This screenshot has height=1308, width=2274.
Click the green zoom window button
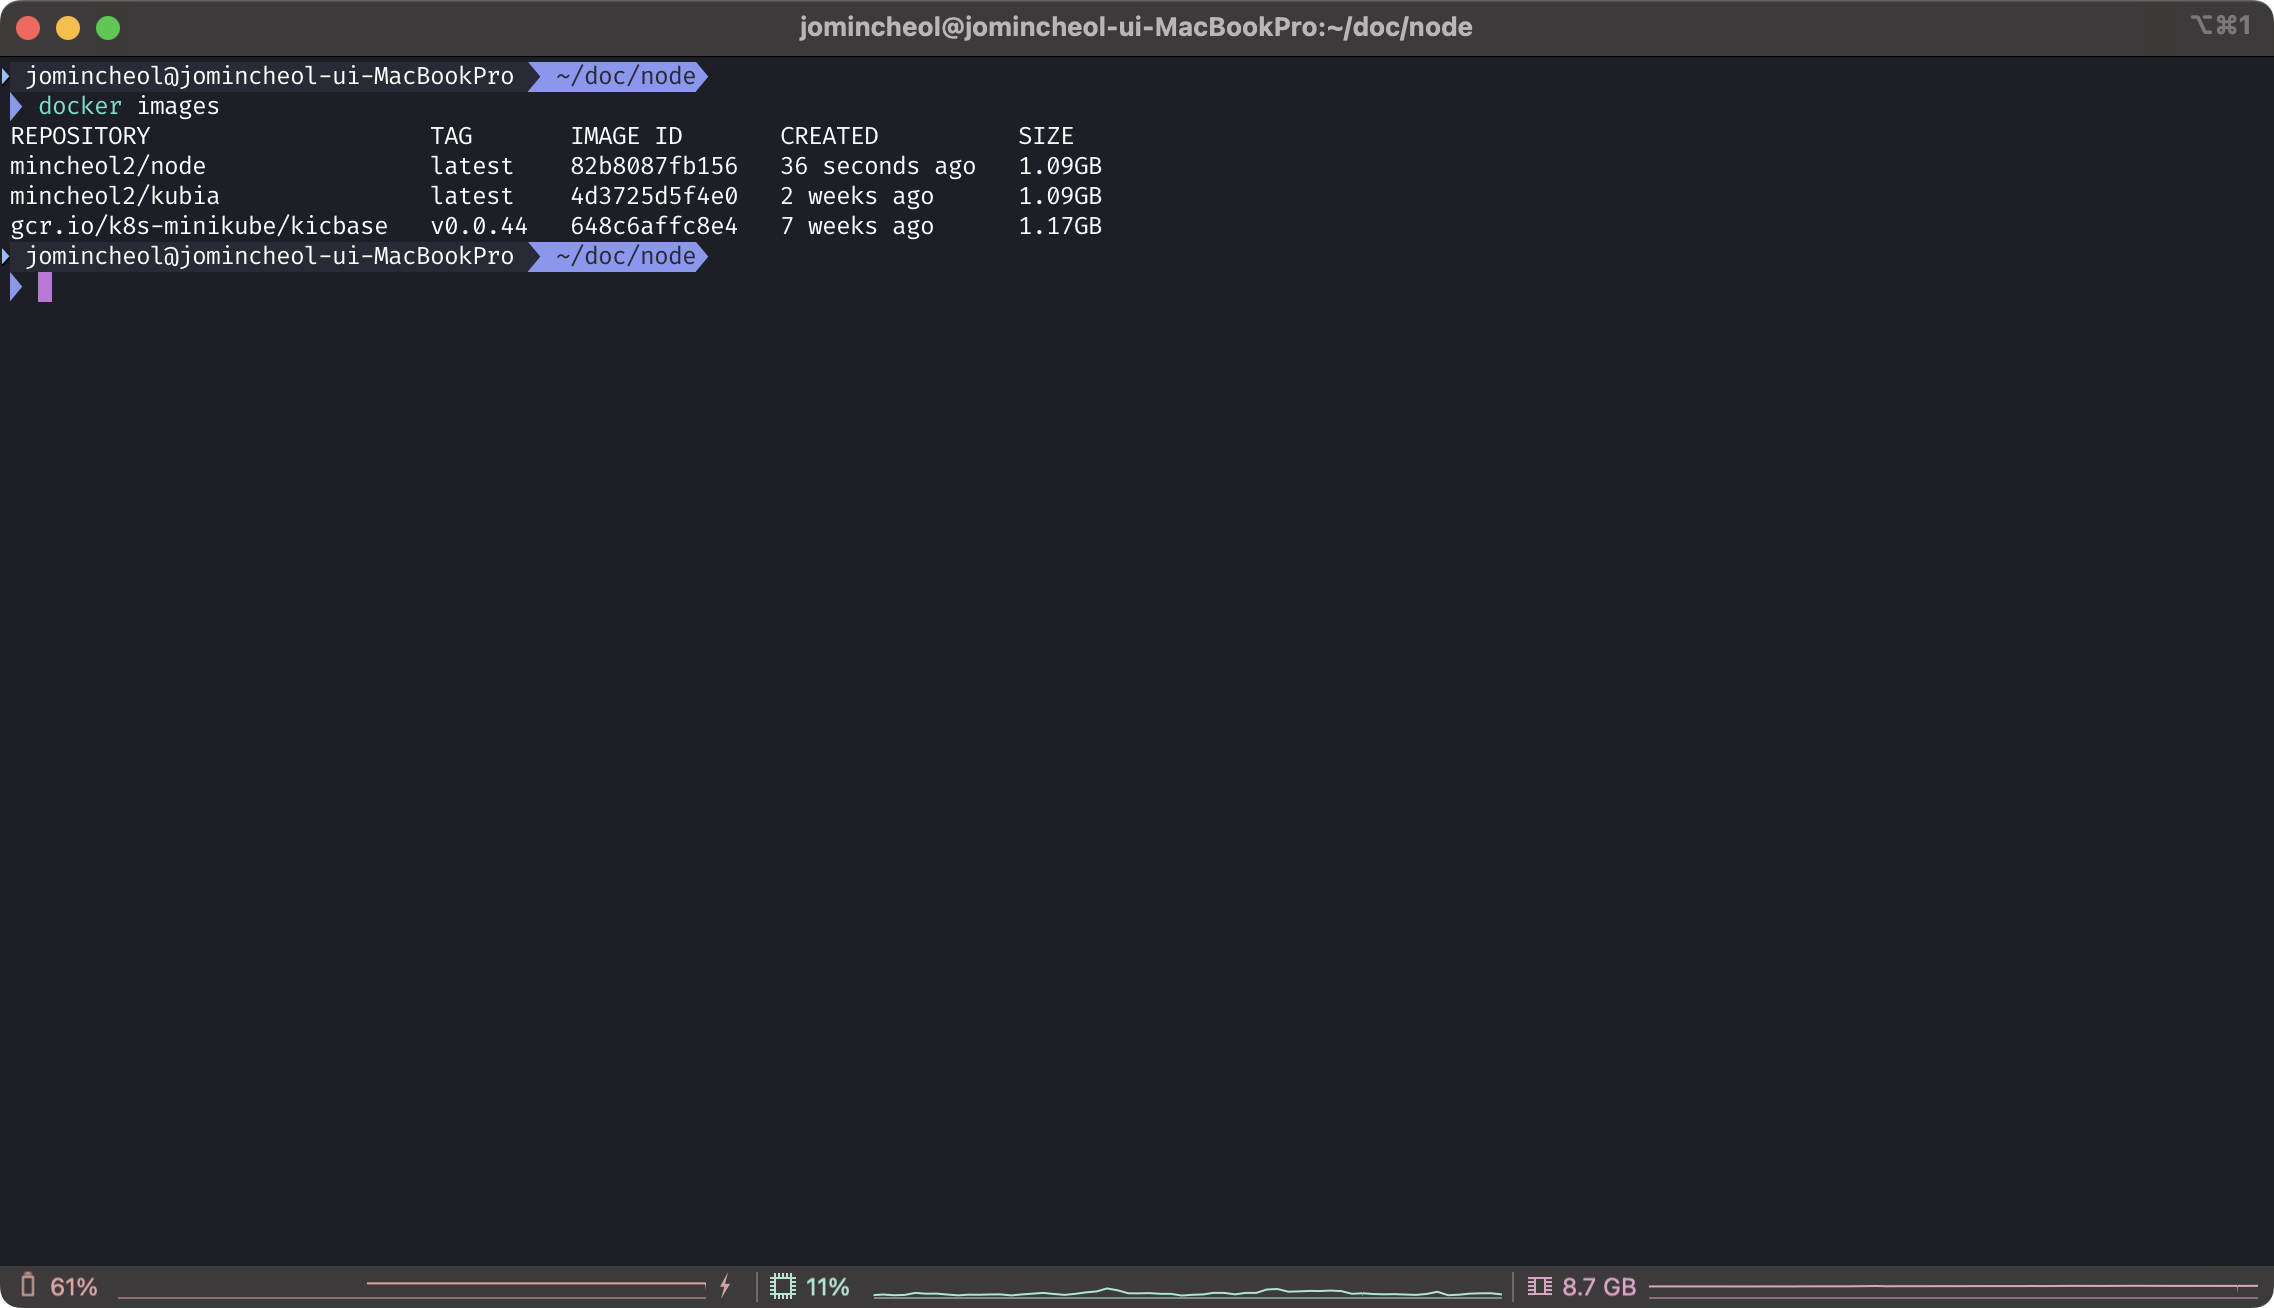coord(108,28)
